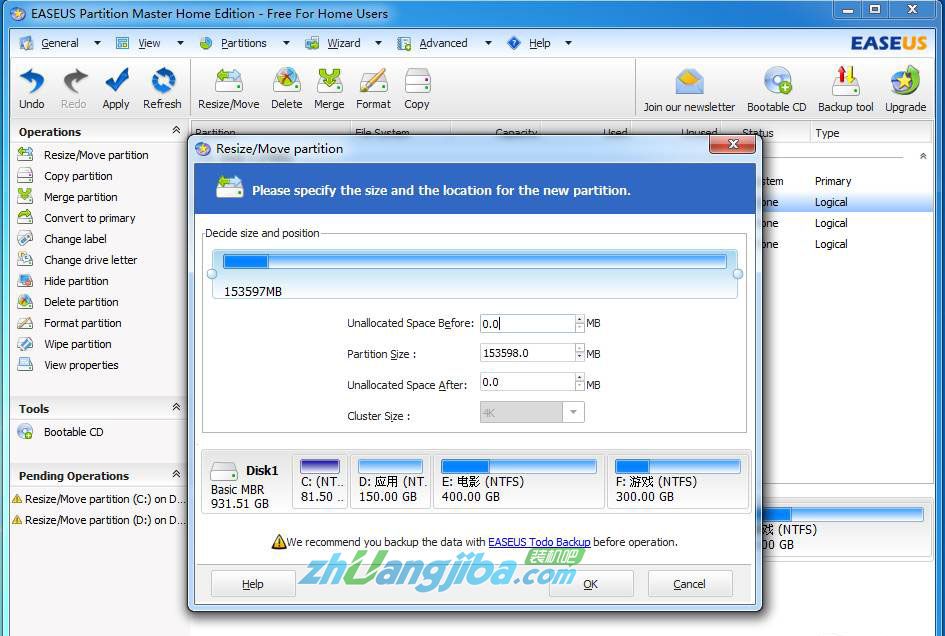Collapse the Operations panel section
This screenshot has width=945, height=636.
176,131
